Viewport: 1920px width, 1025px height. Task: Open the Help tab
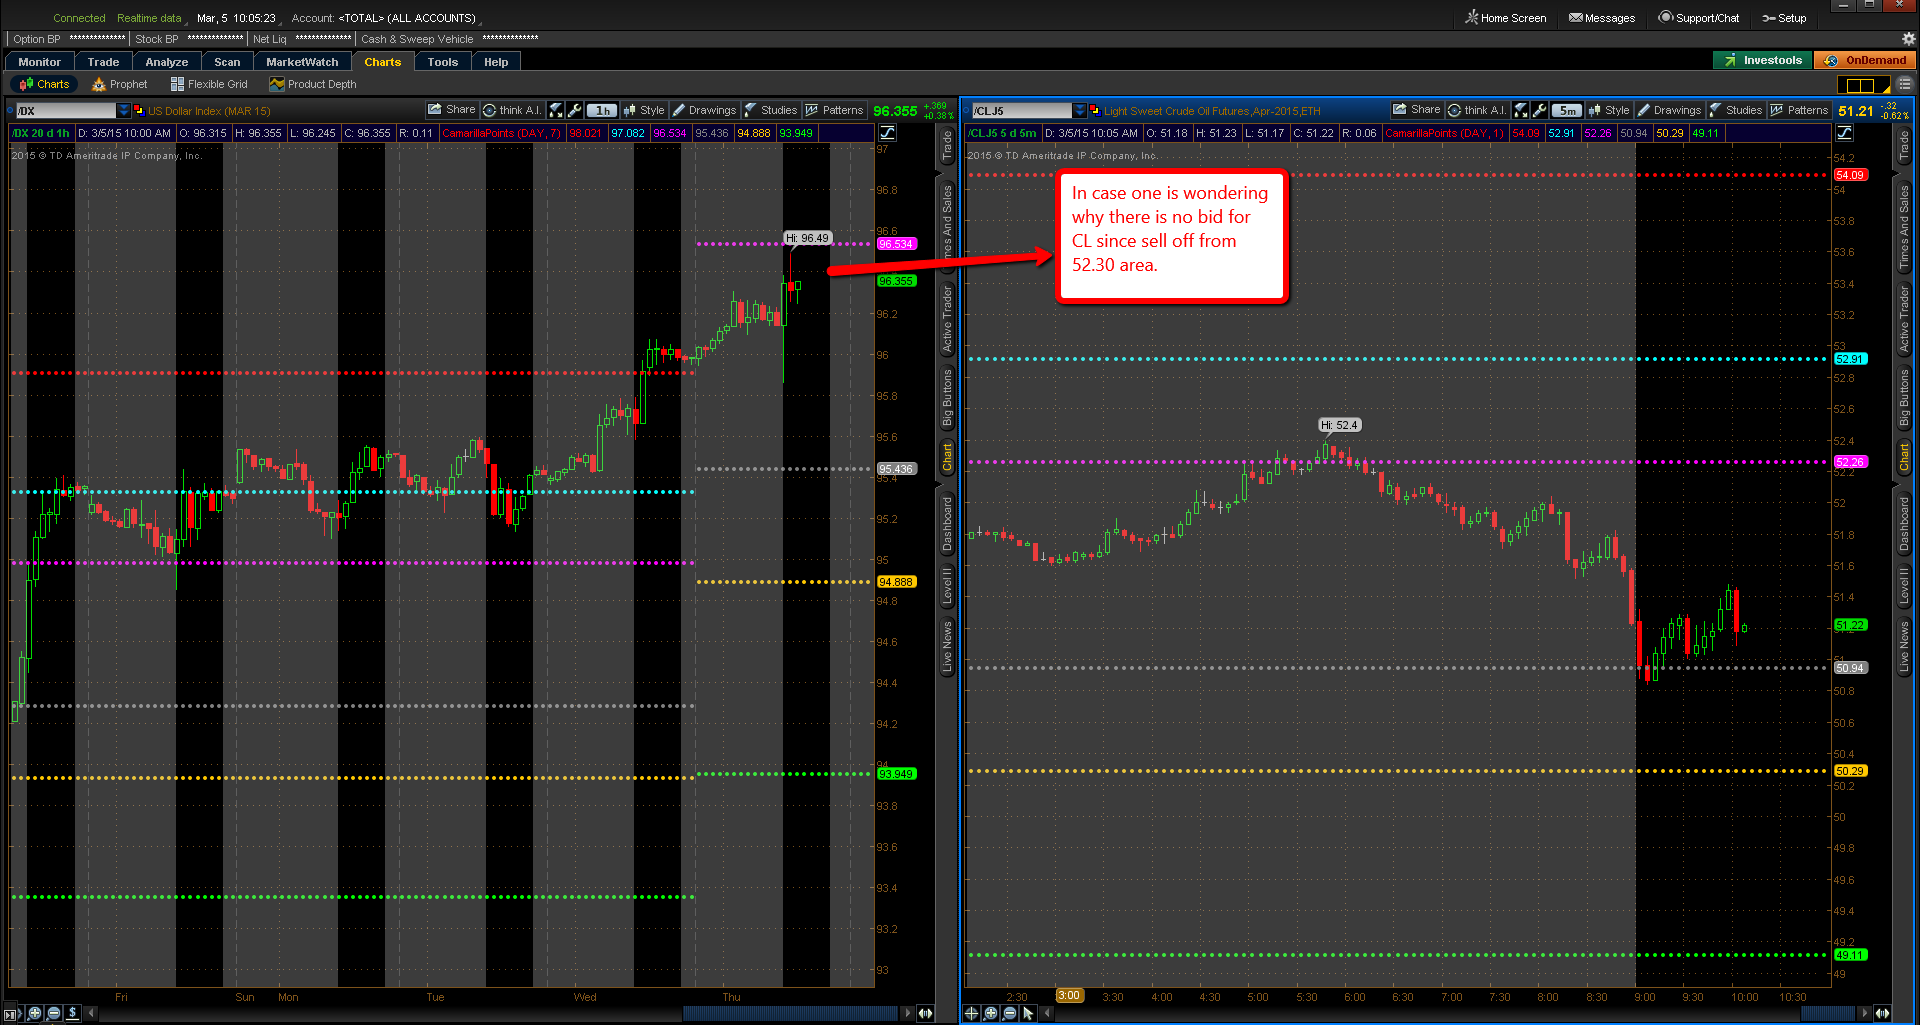[496, 62]
